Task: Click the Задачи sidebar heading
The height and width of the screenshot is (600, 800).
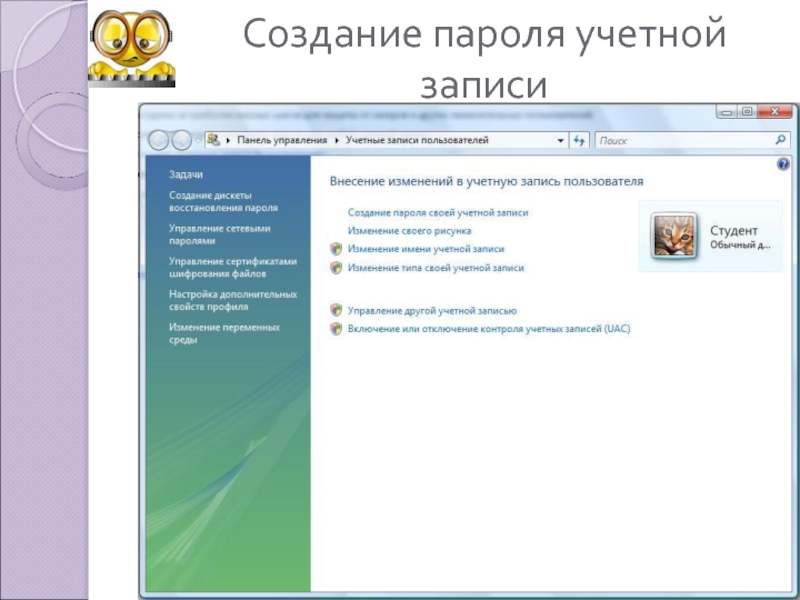Action: [x=186, y=174]
